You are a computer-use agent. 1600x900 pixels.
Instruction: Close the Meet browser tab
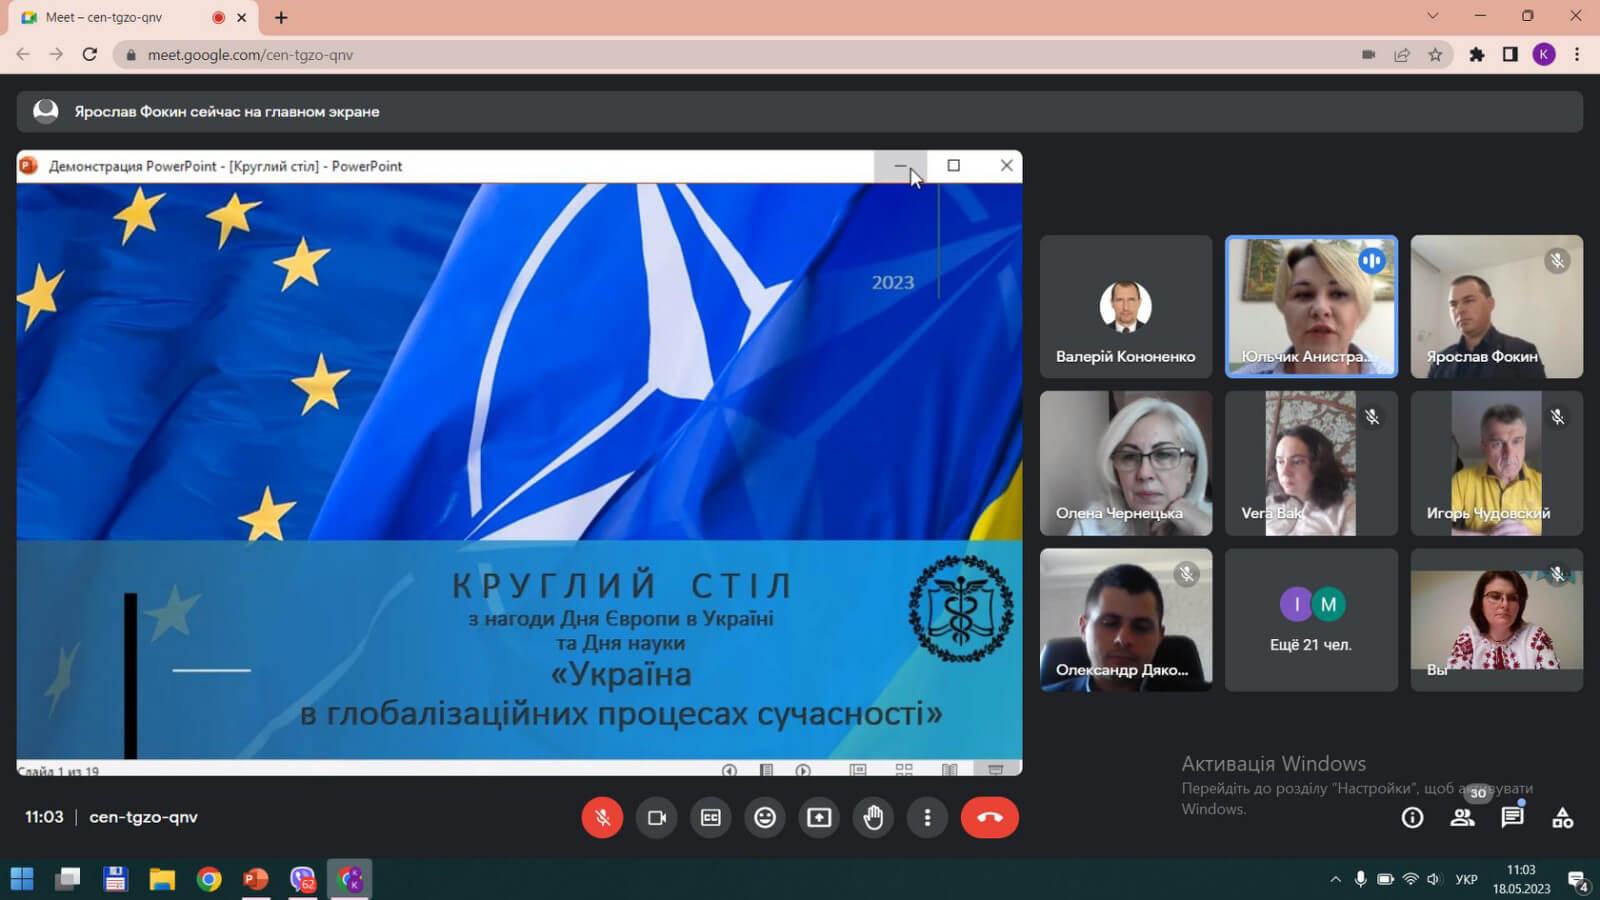point(241,17)
